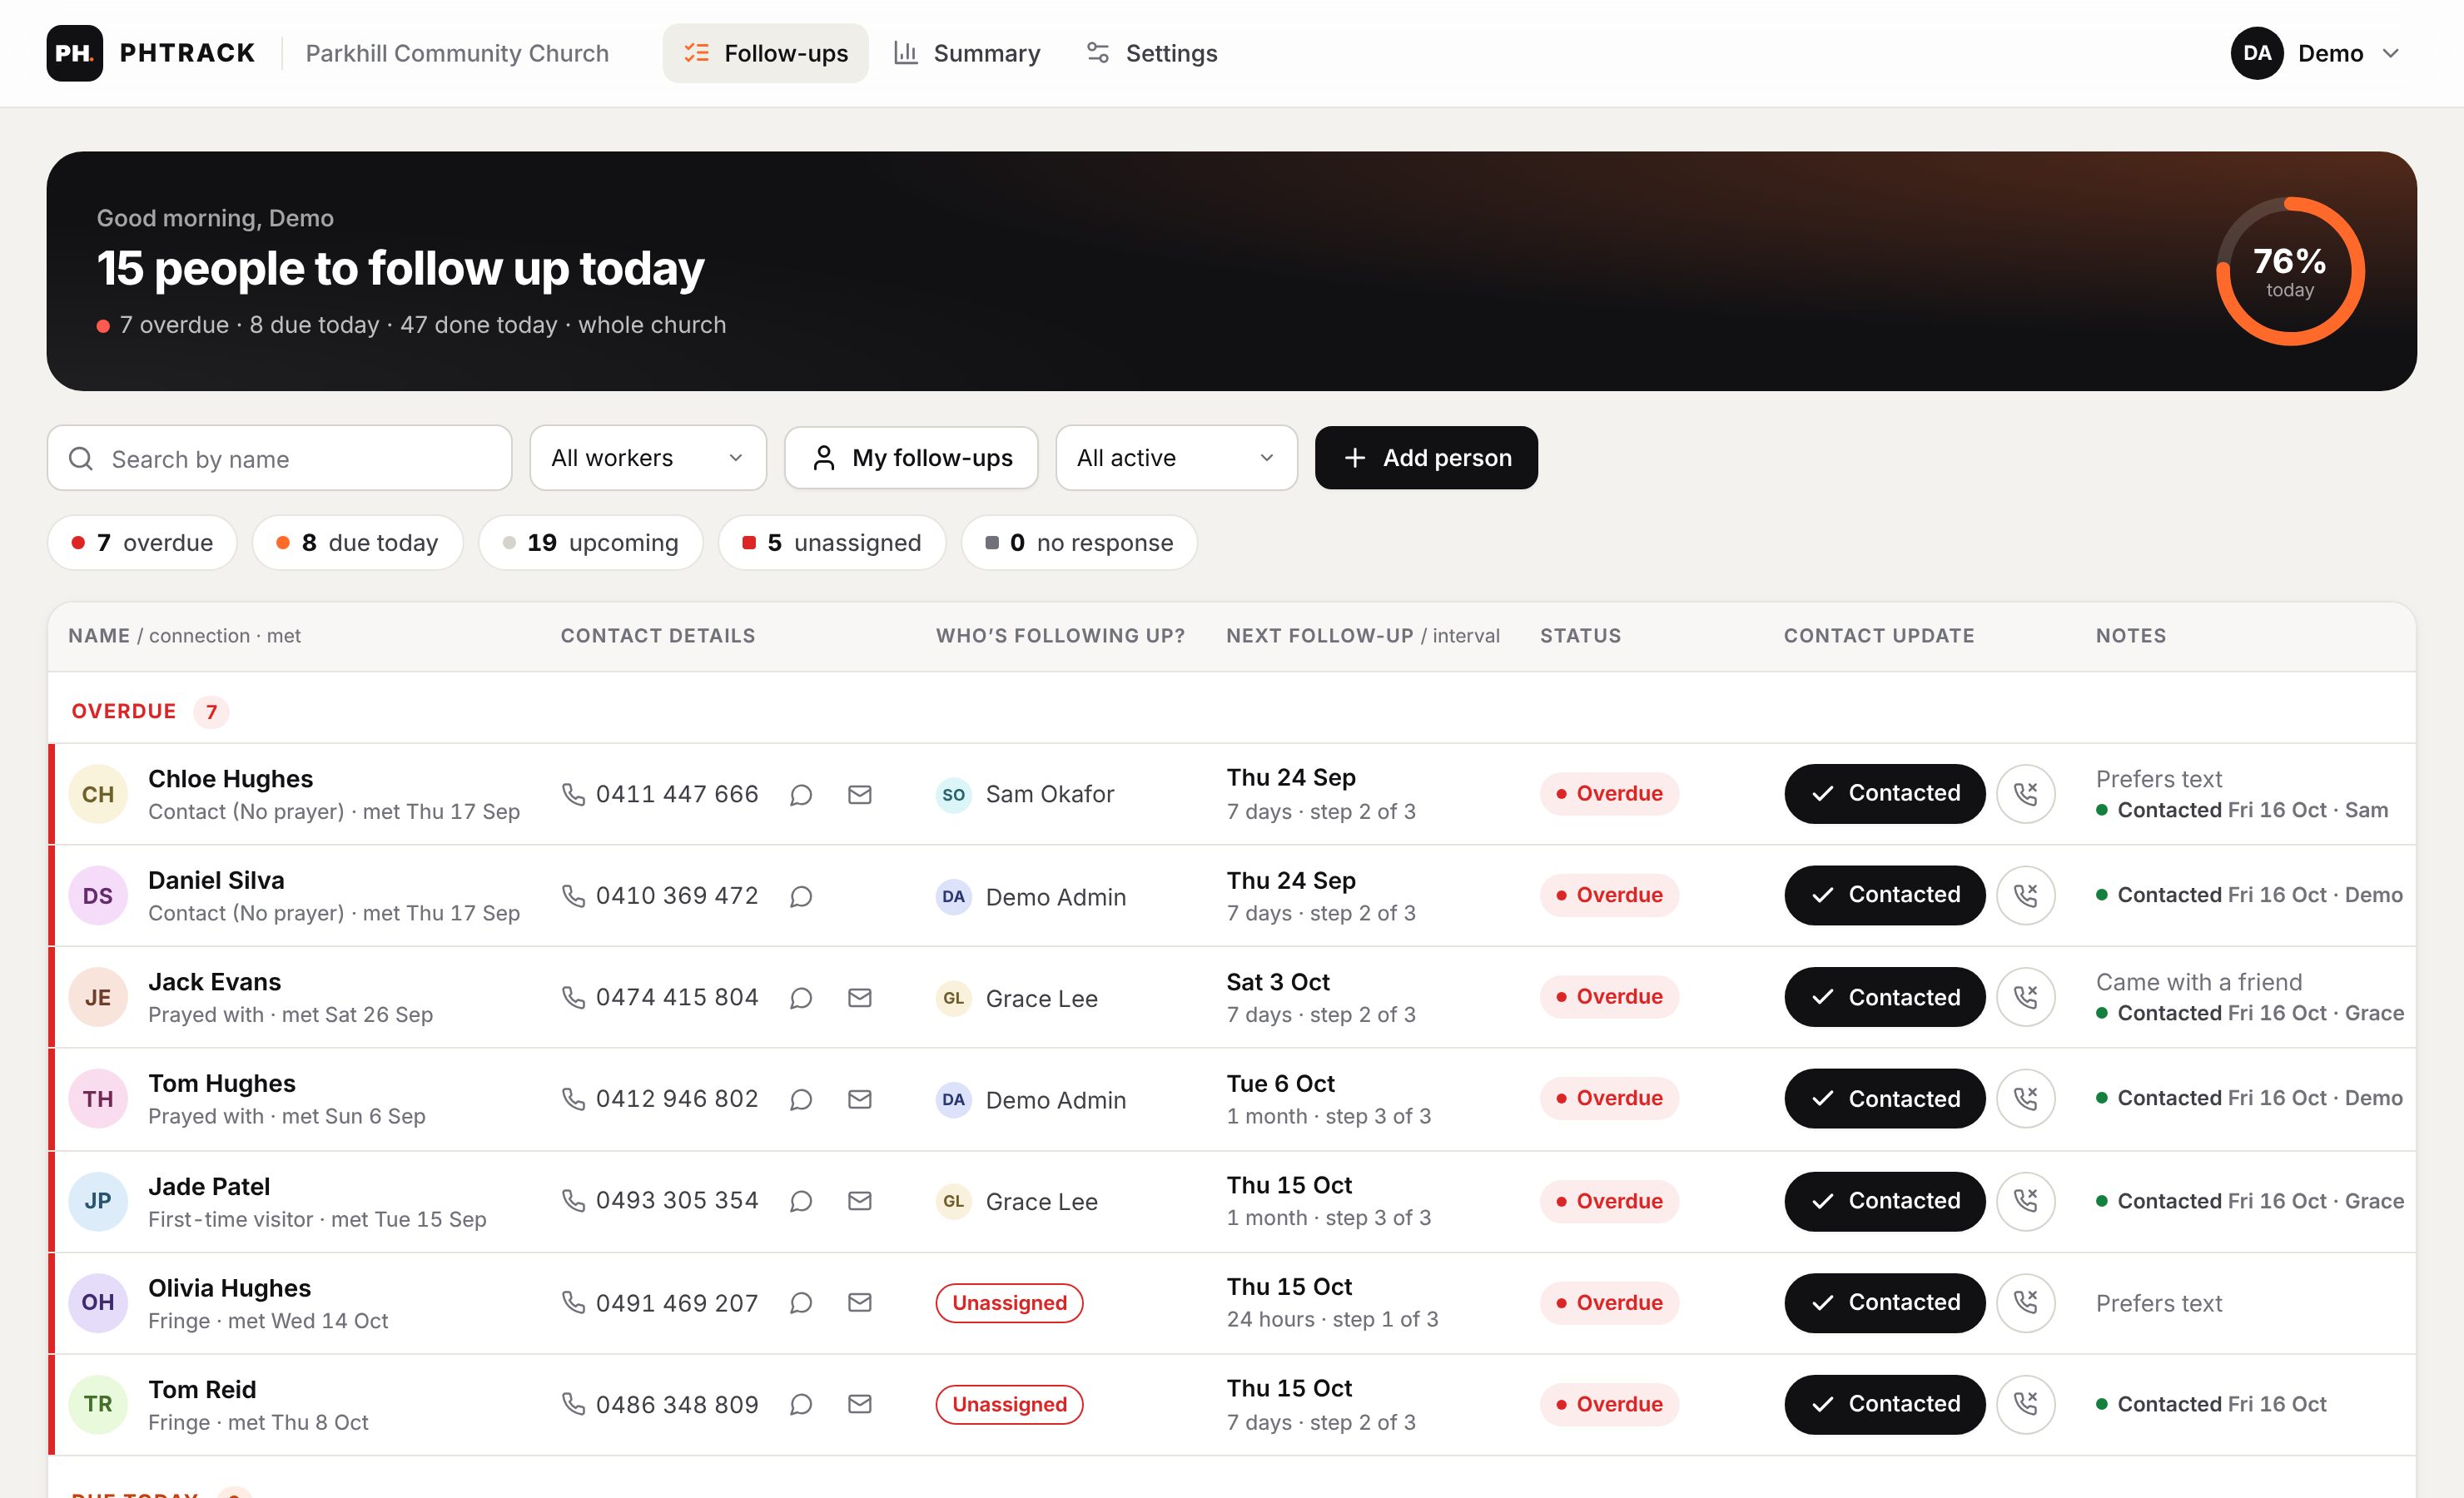The width and height of the screenshot is (2464, 1498).
Task: Switch to the Follow-ups tab
Action: click(x=765, y=53)
